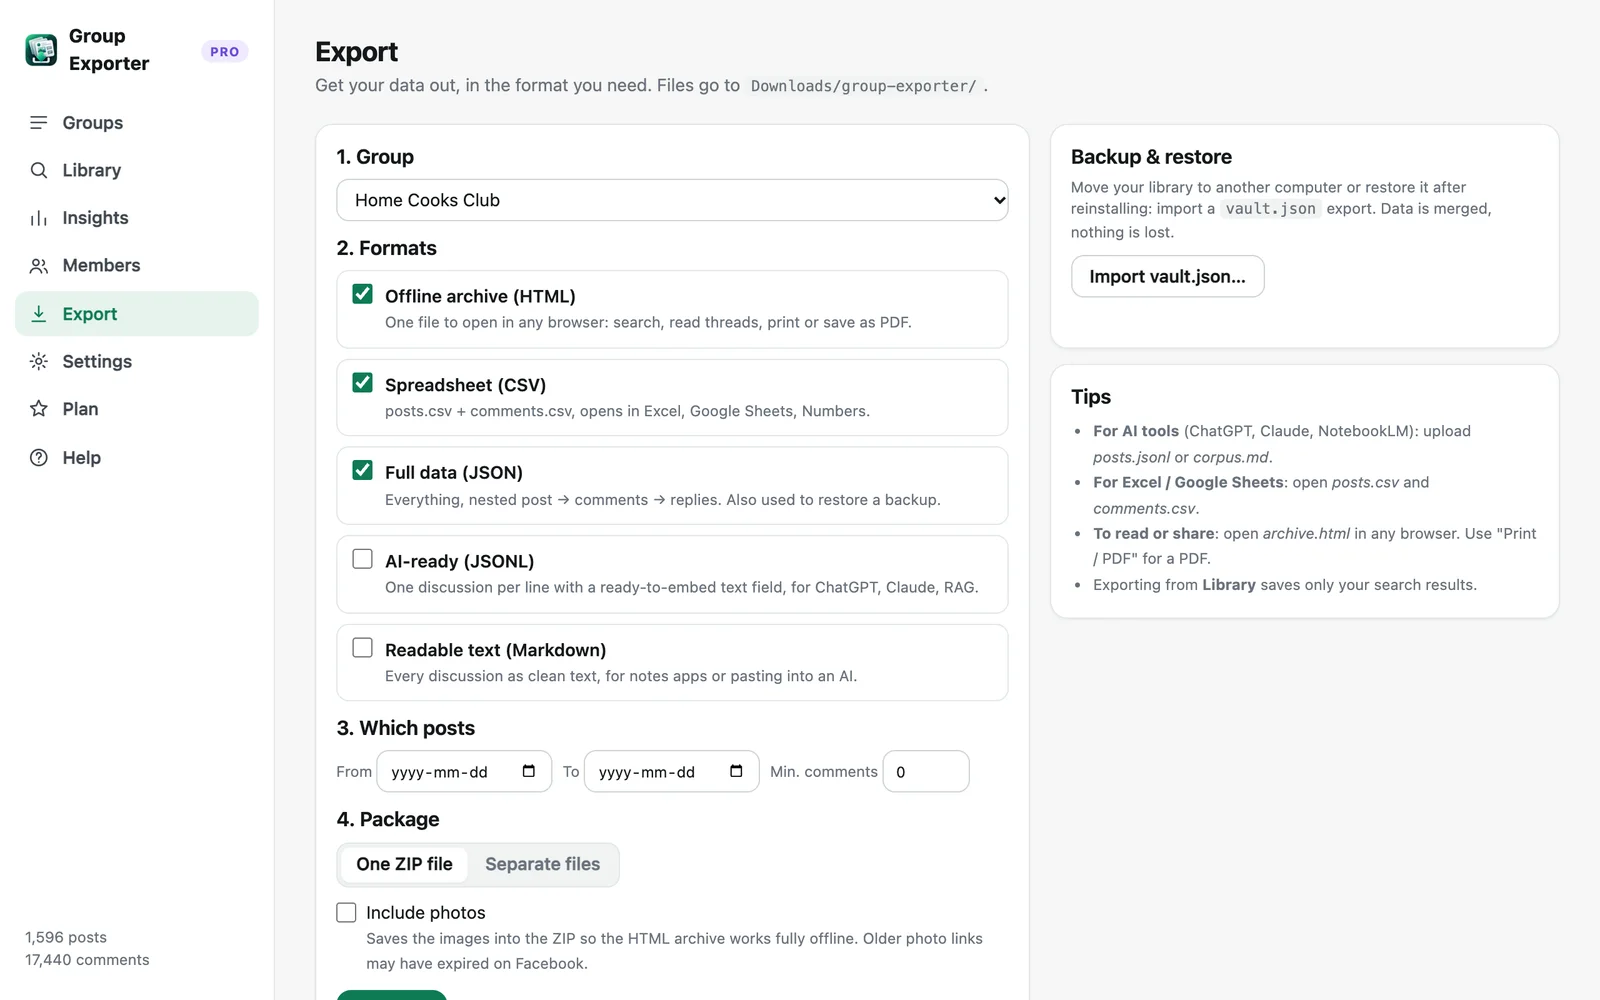Screen dimensions: 1600x1000
Task: Open the Members page label
Action: 101,265
